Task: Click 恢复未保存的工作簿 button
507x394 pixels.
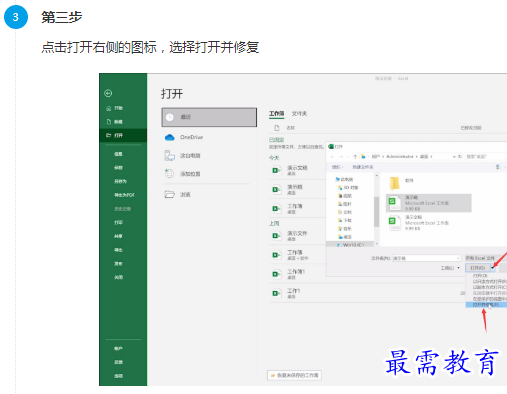Action: pyautogui.click(x=294, y=375)
